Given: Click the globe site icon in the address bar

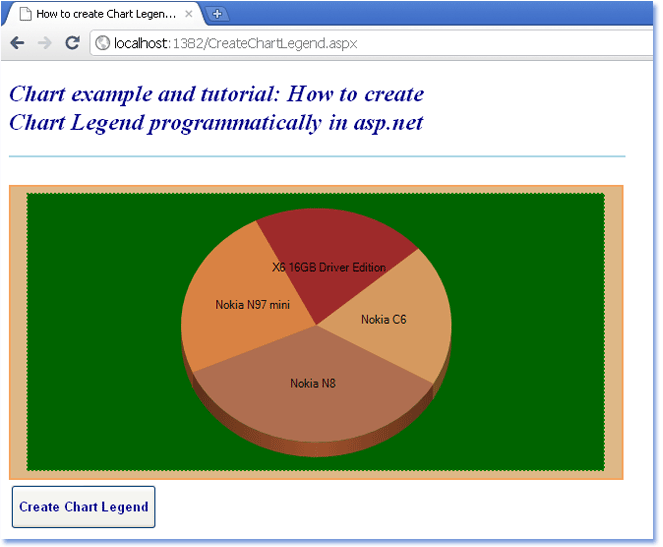Looking at the screenshot, I should pos(102,43).
